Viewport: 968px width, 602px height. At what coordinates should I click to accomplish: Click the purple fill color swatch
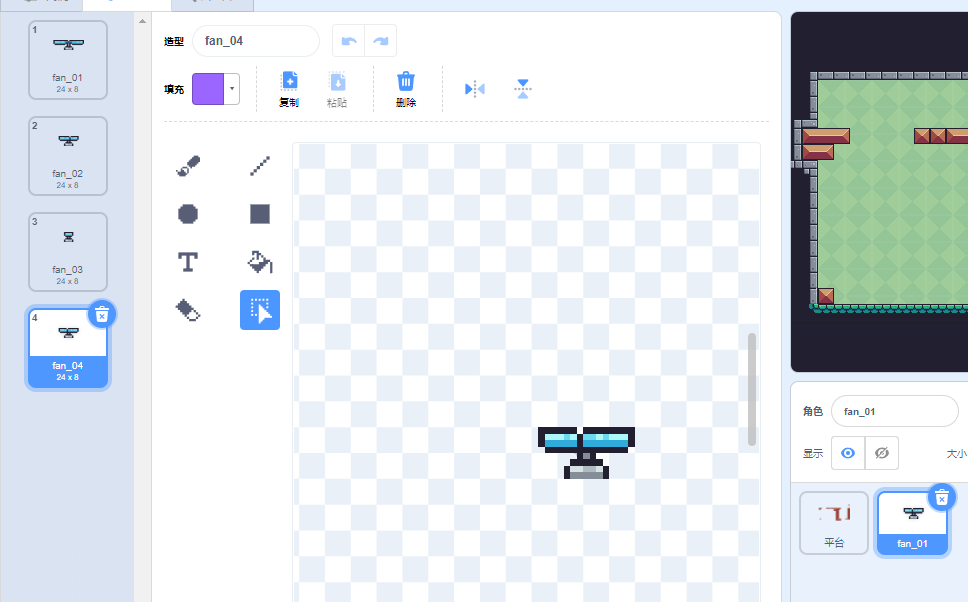209,89
